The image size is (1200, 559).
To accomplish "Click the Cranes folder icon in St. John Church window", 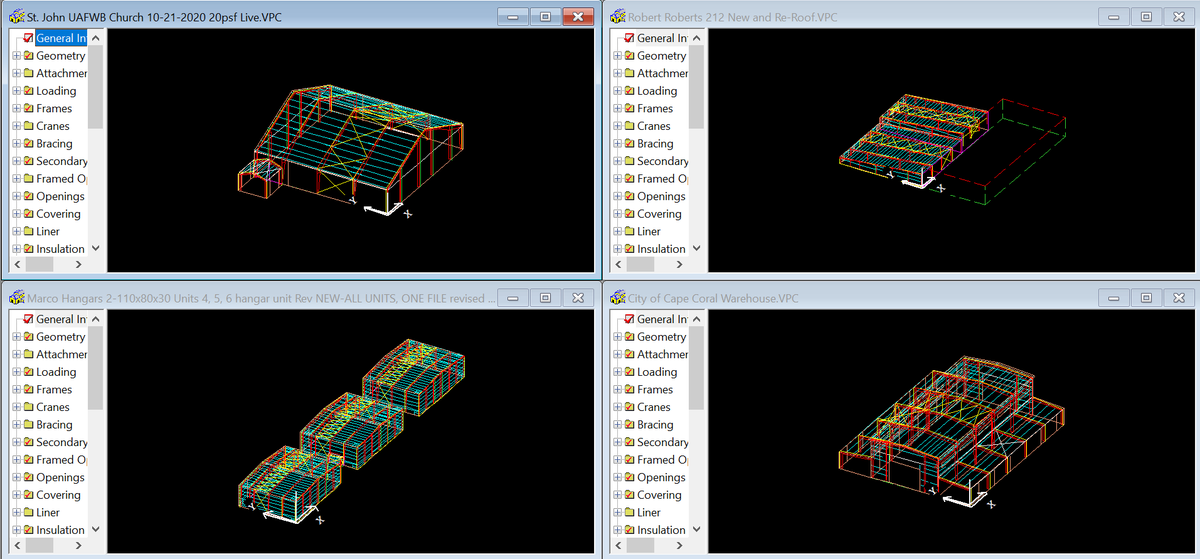I will (x=29, y=126).
